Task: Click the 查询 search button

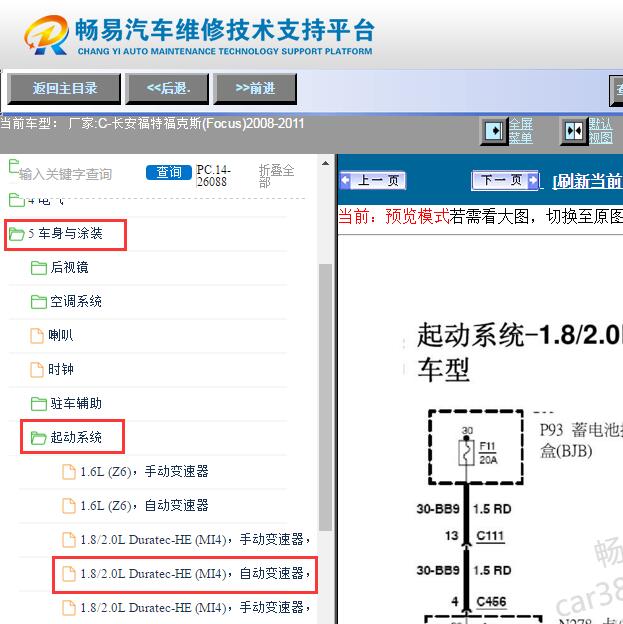Action: click(169, 172)
